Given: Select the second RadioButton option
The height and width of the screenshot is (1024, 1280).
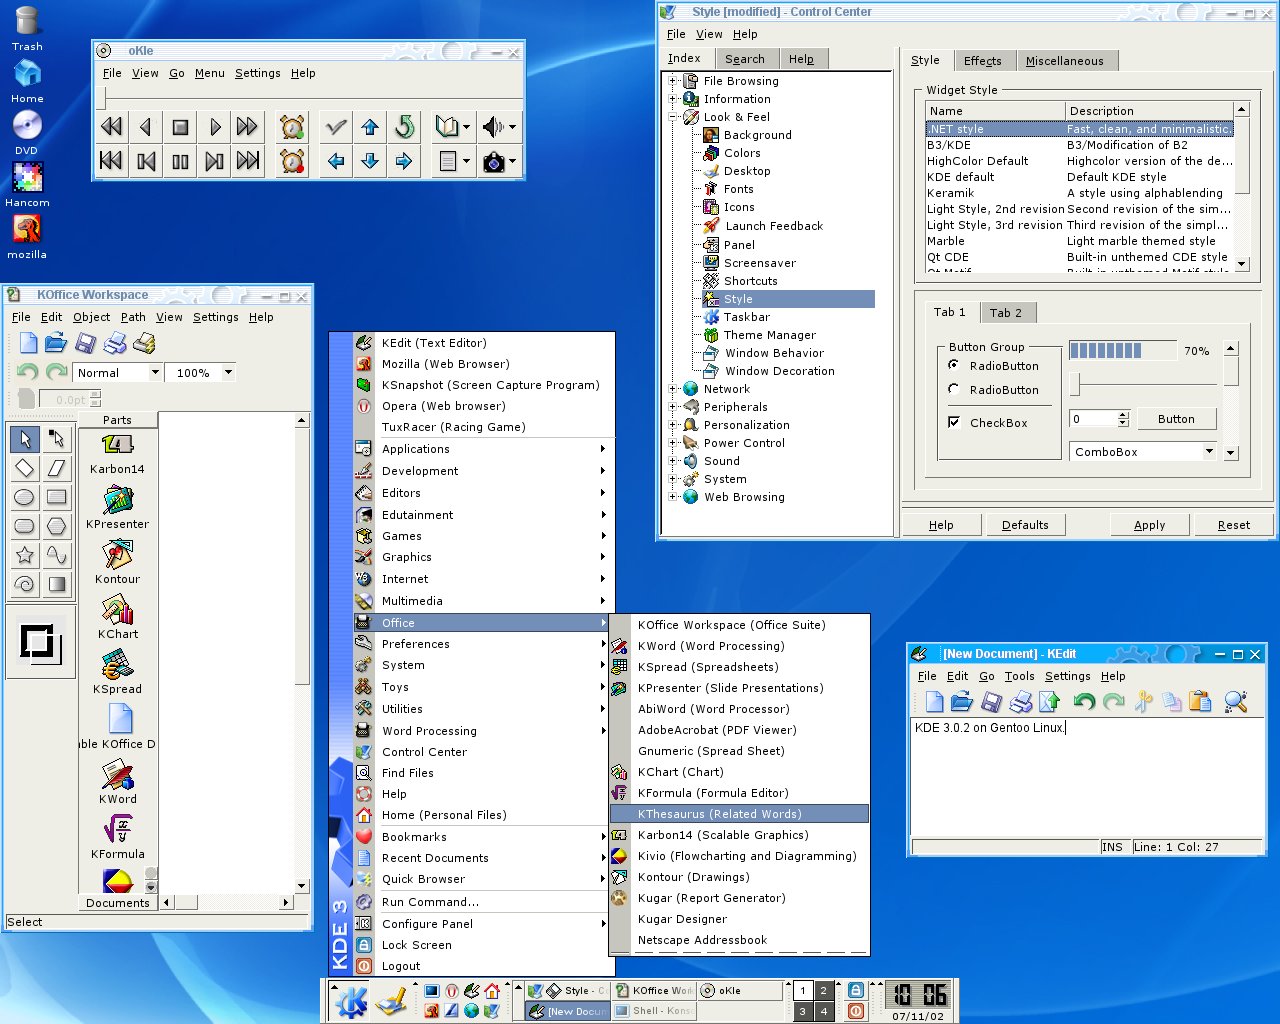Looking at the screenshot, I should pyautogui.click(x=954, y=390).
